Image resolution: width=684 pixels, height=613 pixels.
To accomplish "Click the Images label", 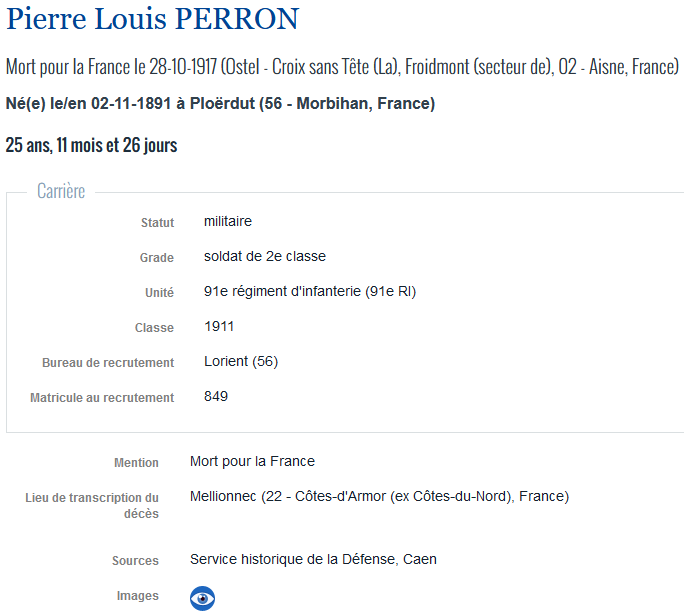I will pos(137,596).
